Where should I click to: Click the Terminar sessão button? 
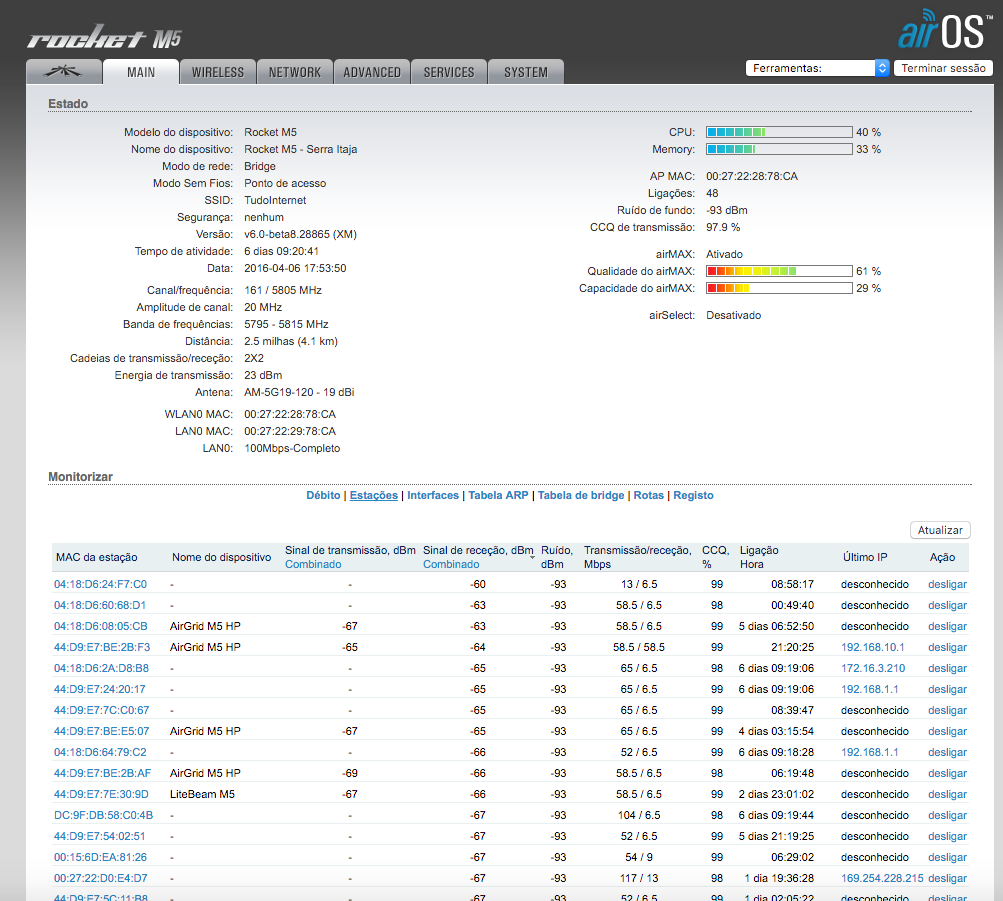point(944,68)
